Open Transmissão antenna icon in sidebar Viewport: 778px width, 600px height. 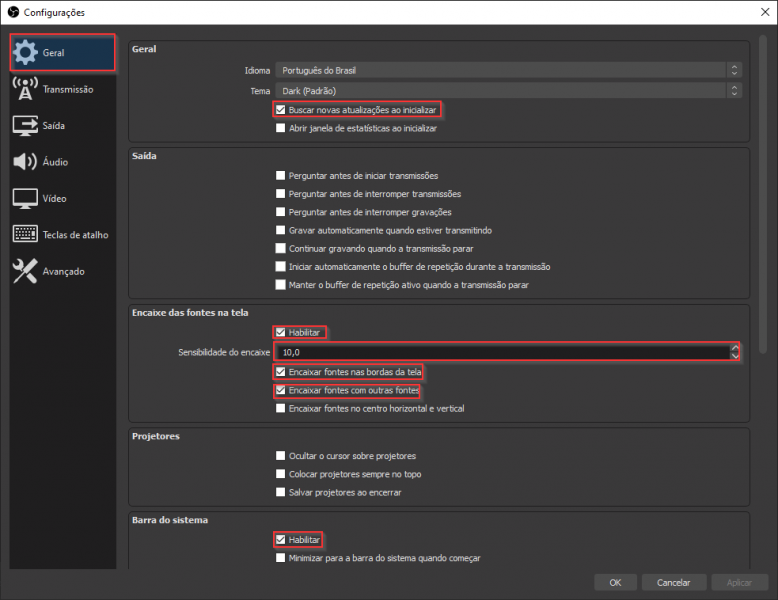(26, 89)
